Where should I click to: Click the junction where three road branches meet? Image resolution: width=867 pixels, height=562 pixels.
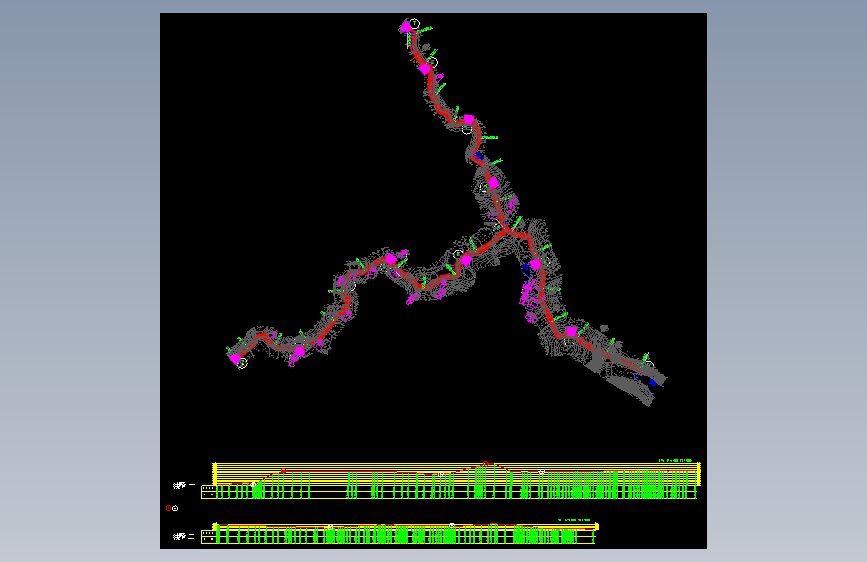tap(506, 231)
